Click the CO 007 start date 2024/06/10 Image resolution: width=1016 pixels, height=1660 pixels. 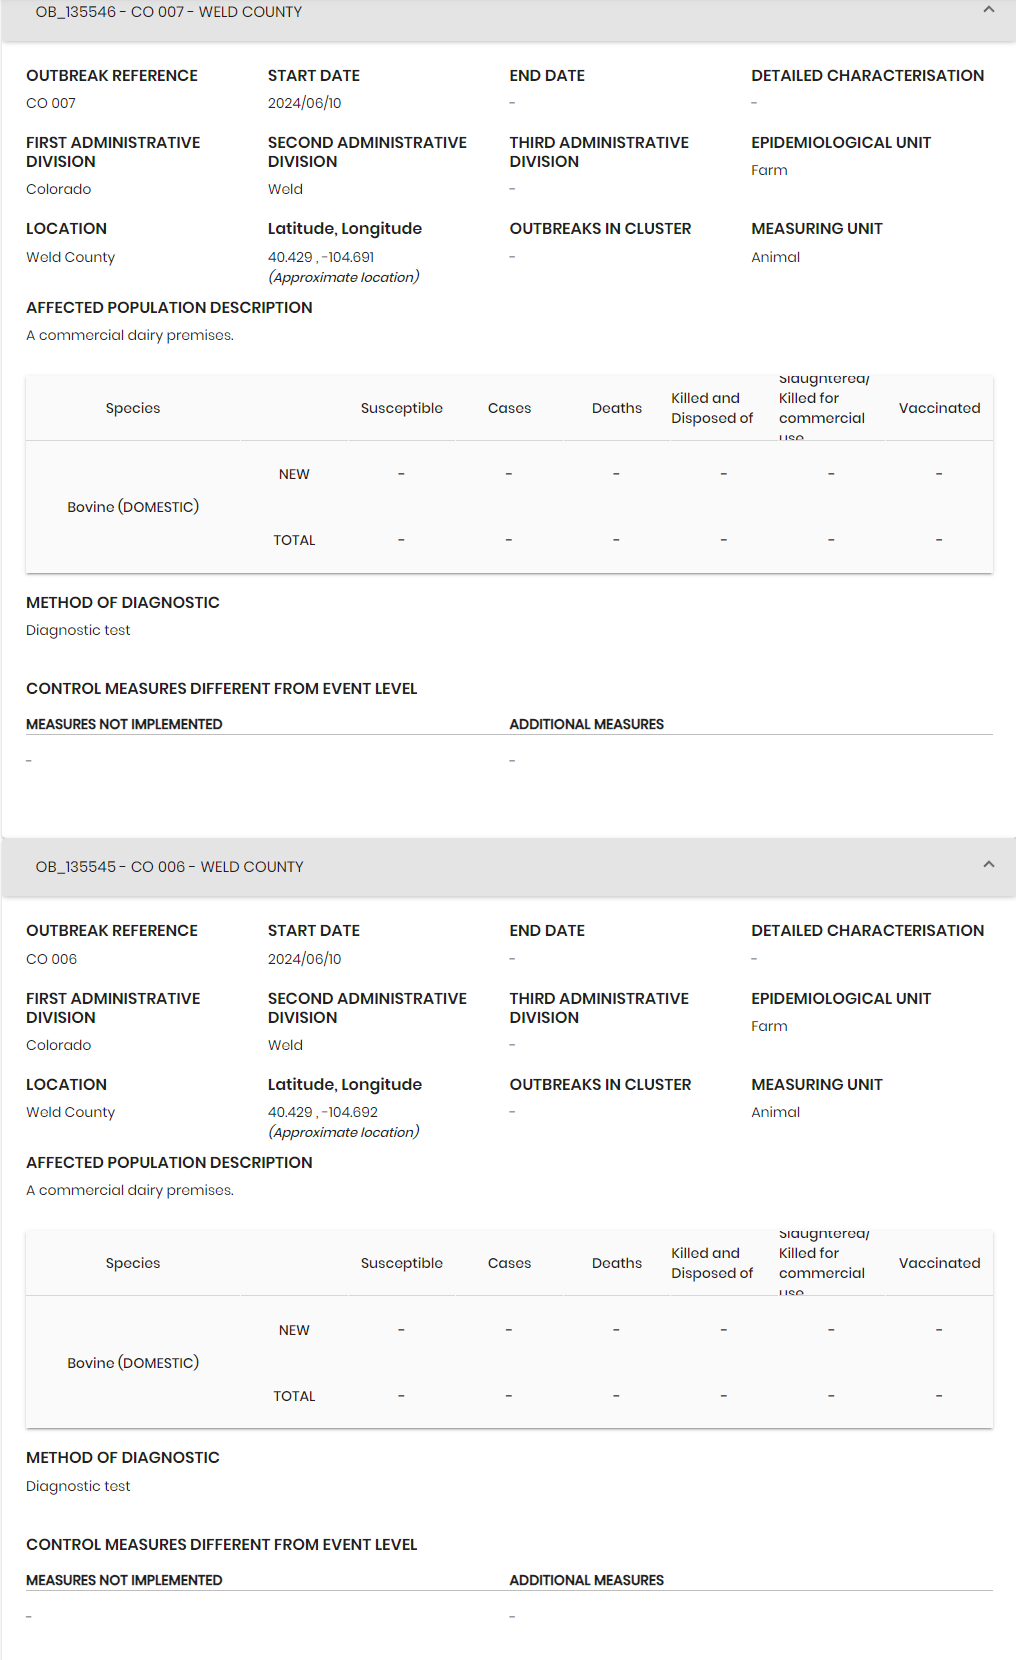[304, 103]
